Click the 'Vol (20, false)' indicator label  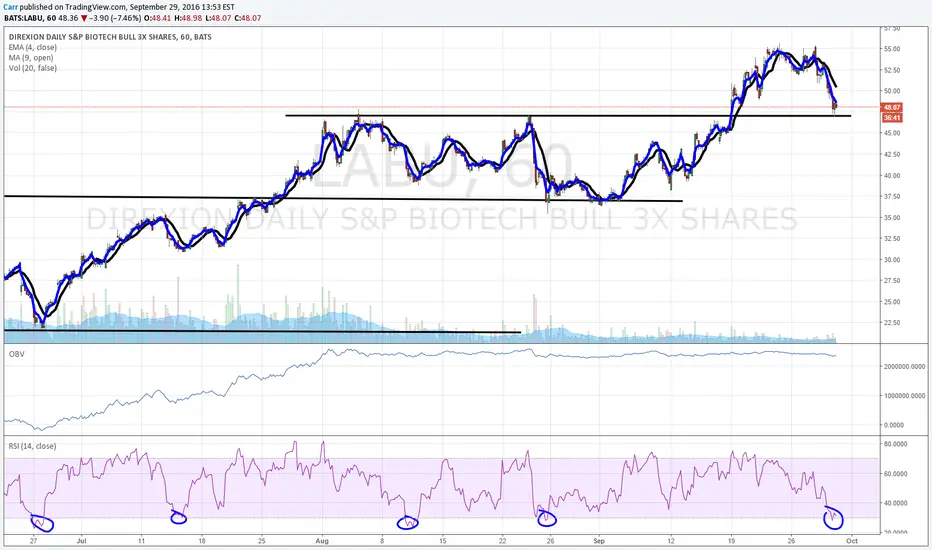[33, 68]
